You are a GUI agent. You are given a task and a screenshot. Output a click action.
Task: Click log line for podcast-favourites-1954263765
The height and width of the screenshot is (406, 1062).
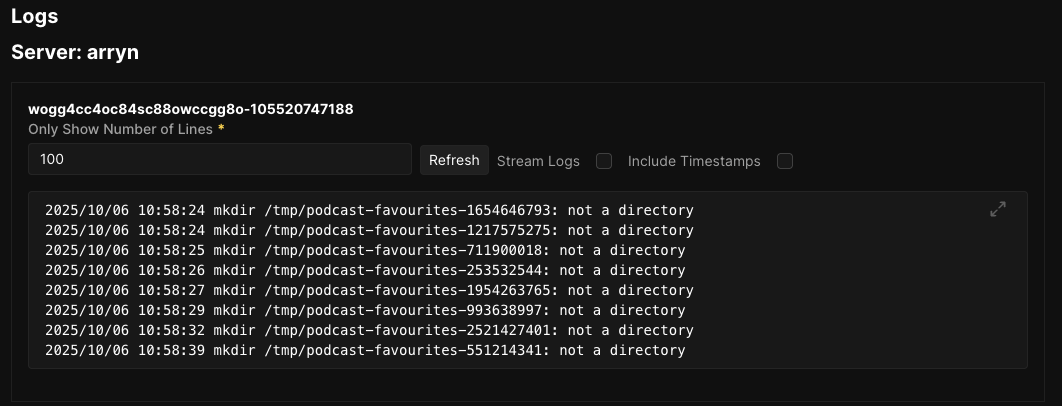pyautogui.click(x=369, y=291)
